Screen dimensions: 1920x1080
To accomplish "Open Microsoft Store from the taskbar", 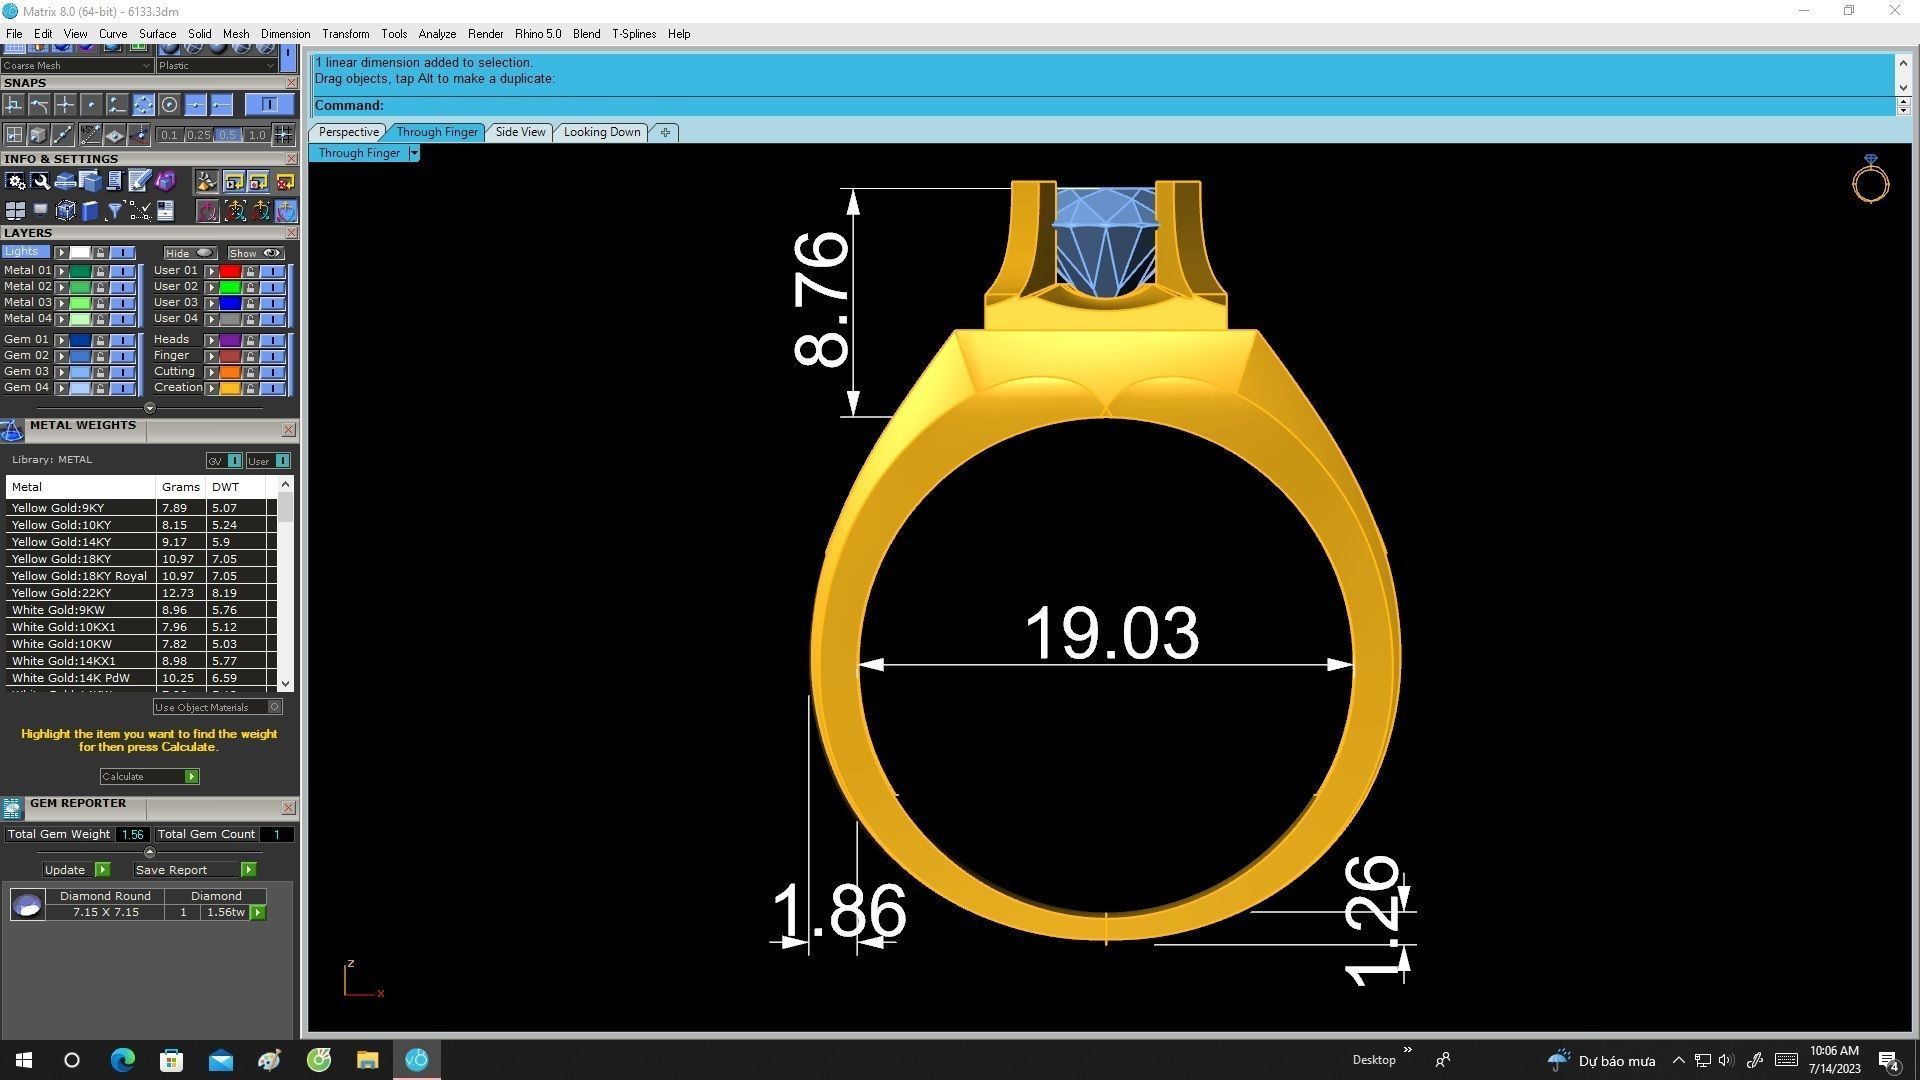I will click(x=171, y=1059).
